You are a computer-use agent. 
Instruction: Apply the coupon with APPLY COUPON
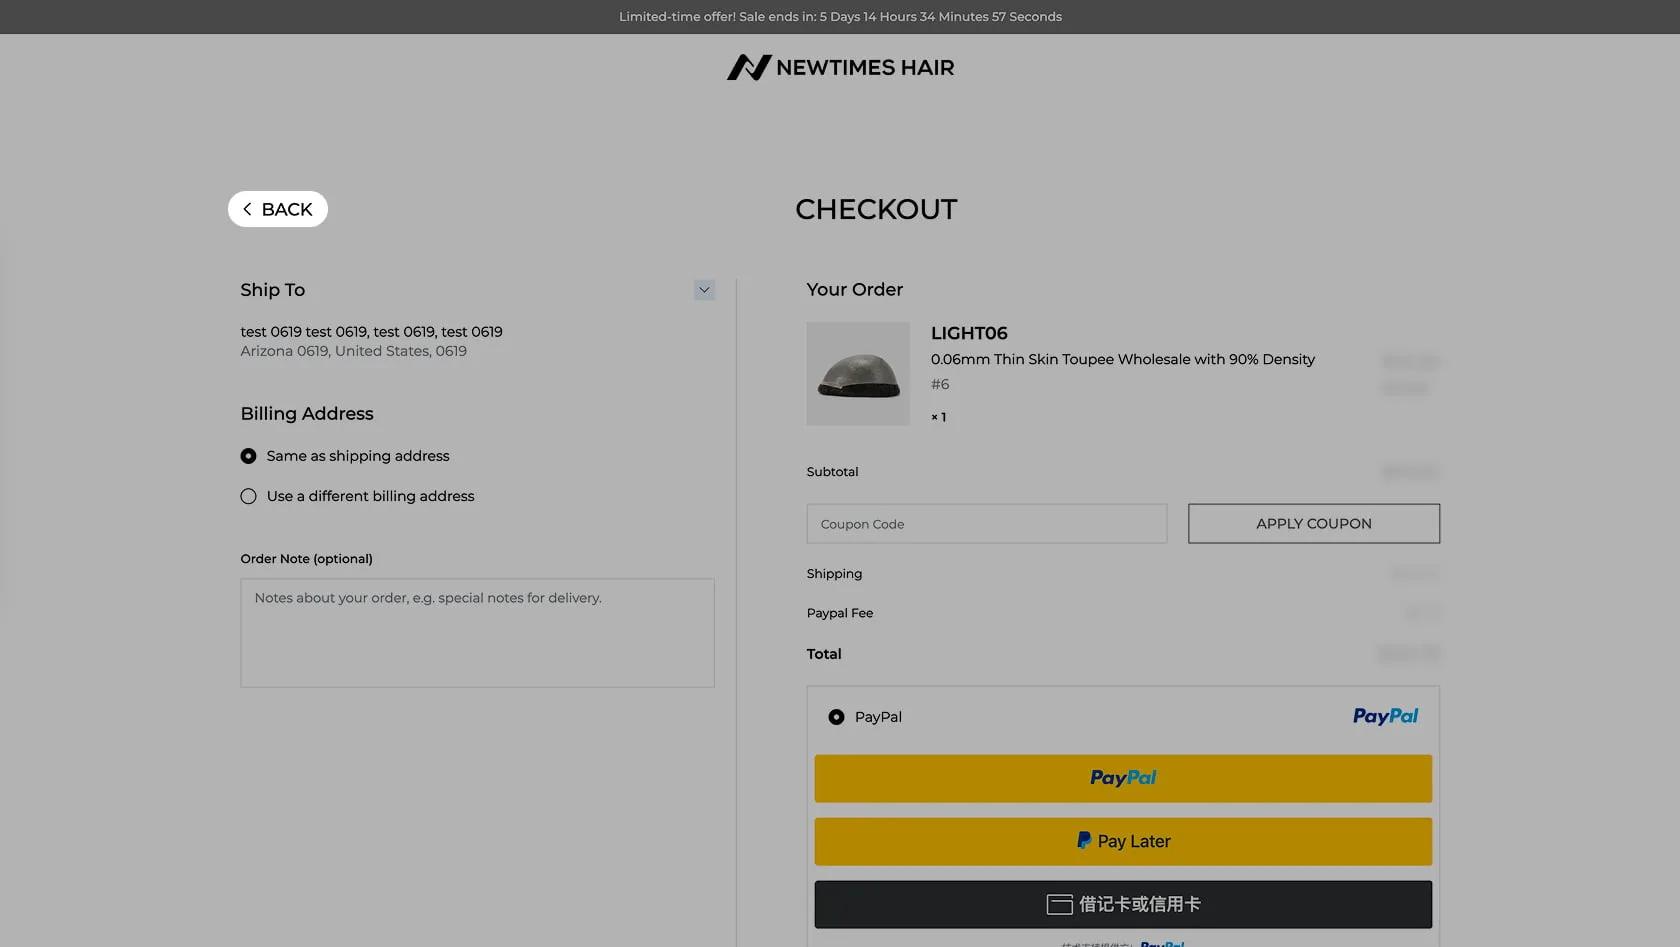(1314, 524)
